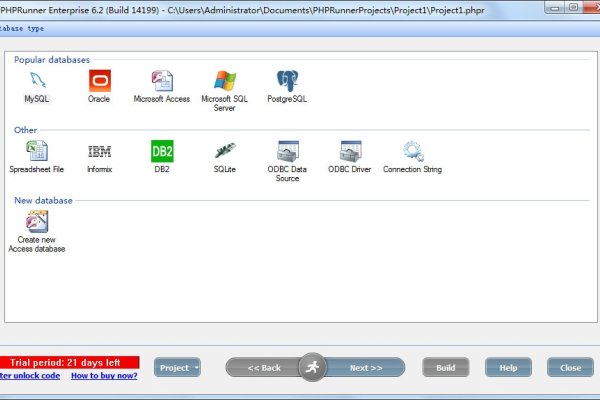Viewport: 600px width, 400px height.
Task: Select the ODBC Driver icon
Action: pos(350,152)
